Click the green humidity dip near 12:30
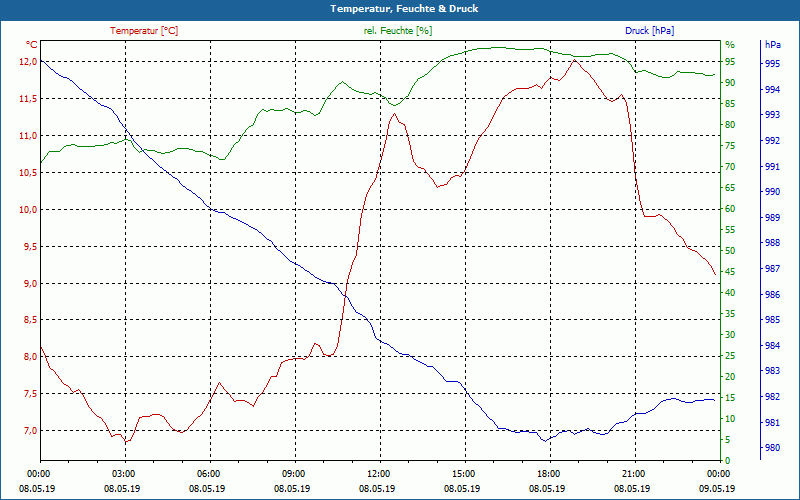The height and width of the screenshot is (500, 800). coord(394,105)
